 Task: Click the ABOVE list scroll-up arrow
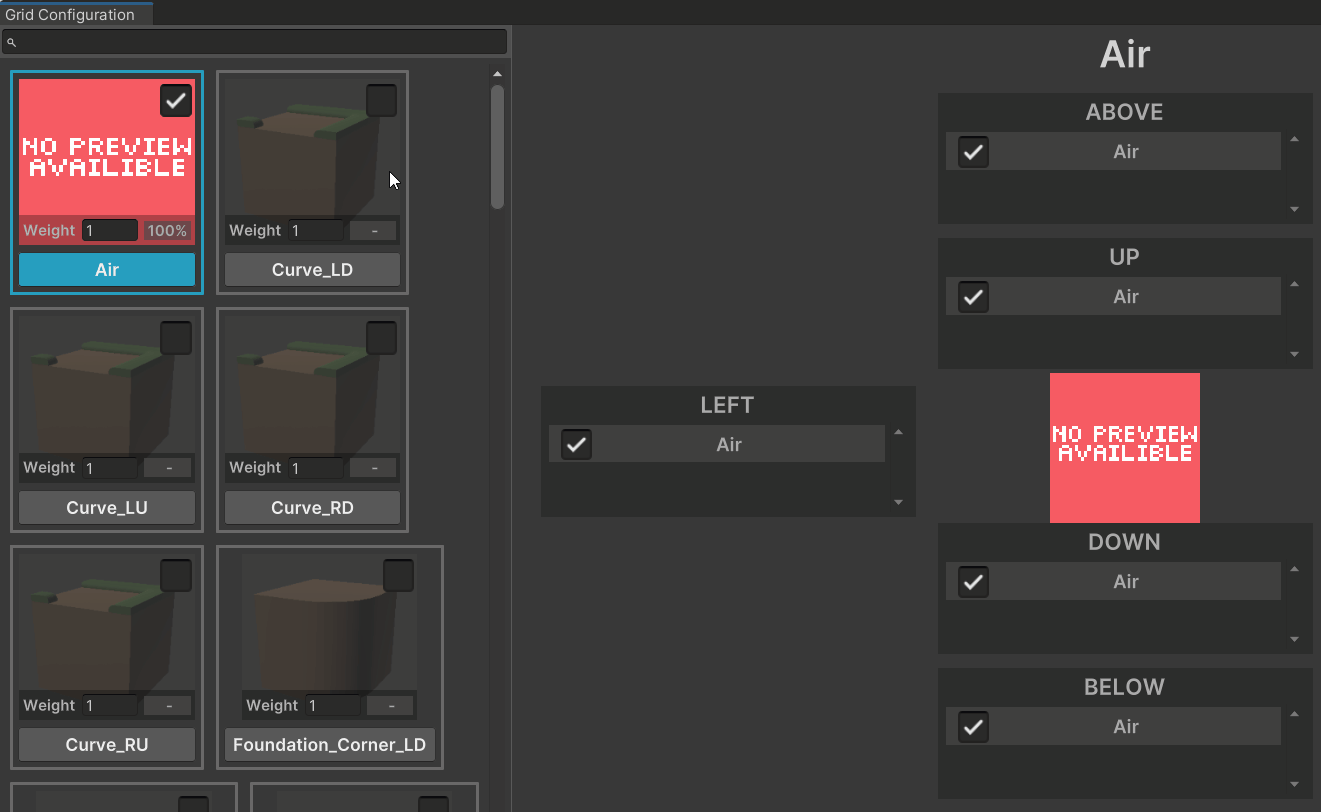click(x=1295, y=140)
